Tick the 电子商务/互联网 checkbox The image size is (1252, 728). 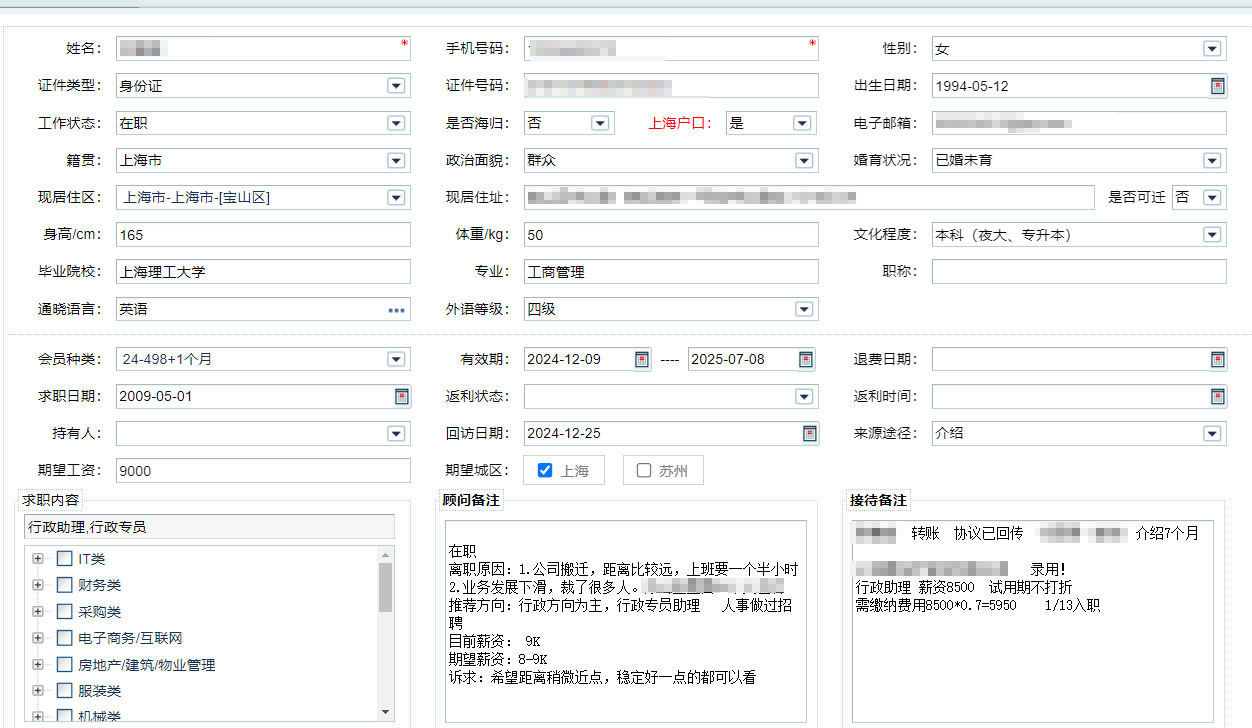pyautogui.click(x=64, y=638)
